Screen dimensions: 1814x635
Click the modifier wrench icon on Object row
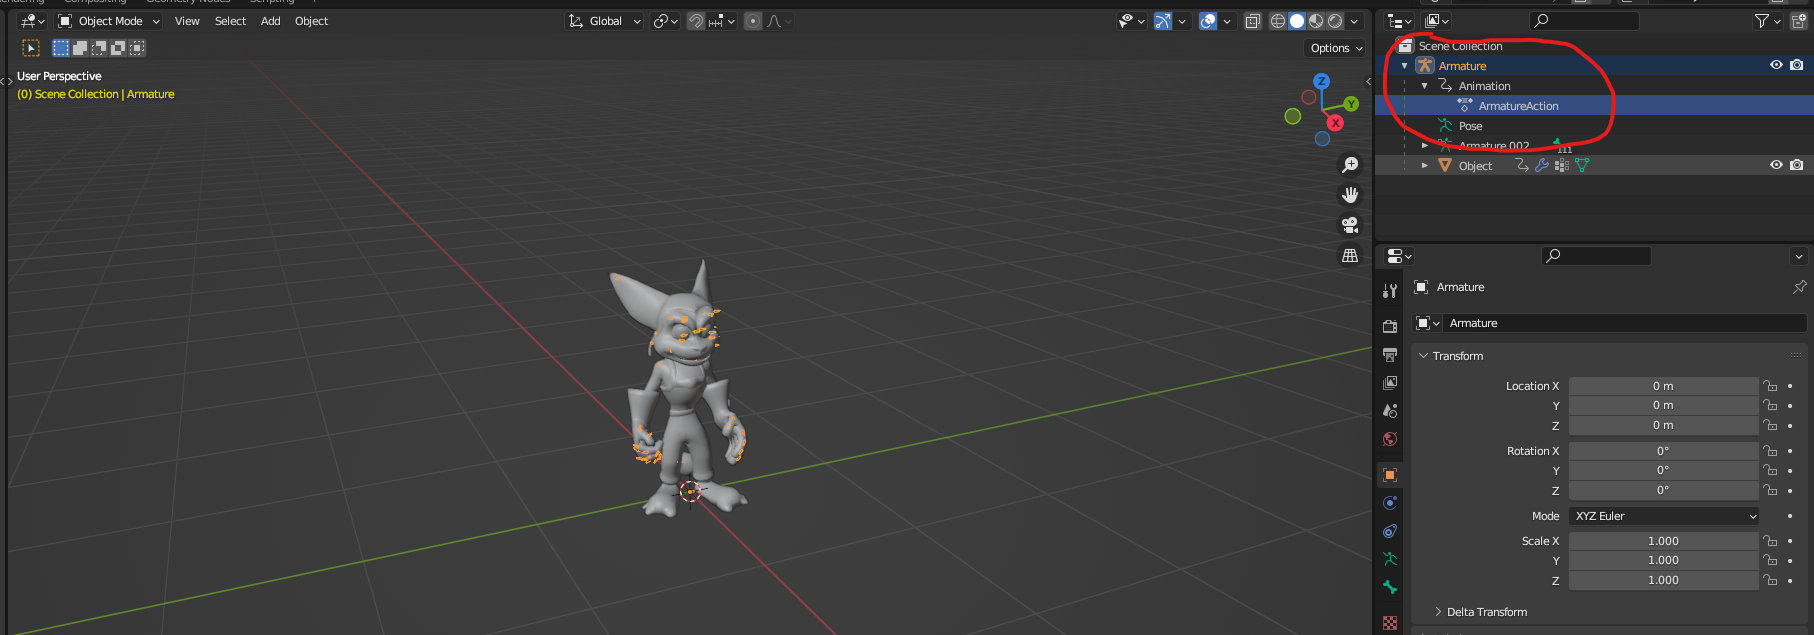[1542, 165]
